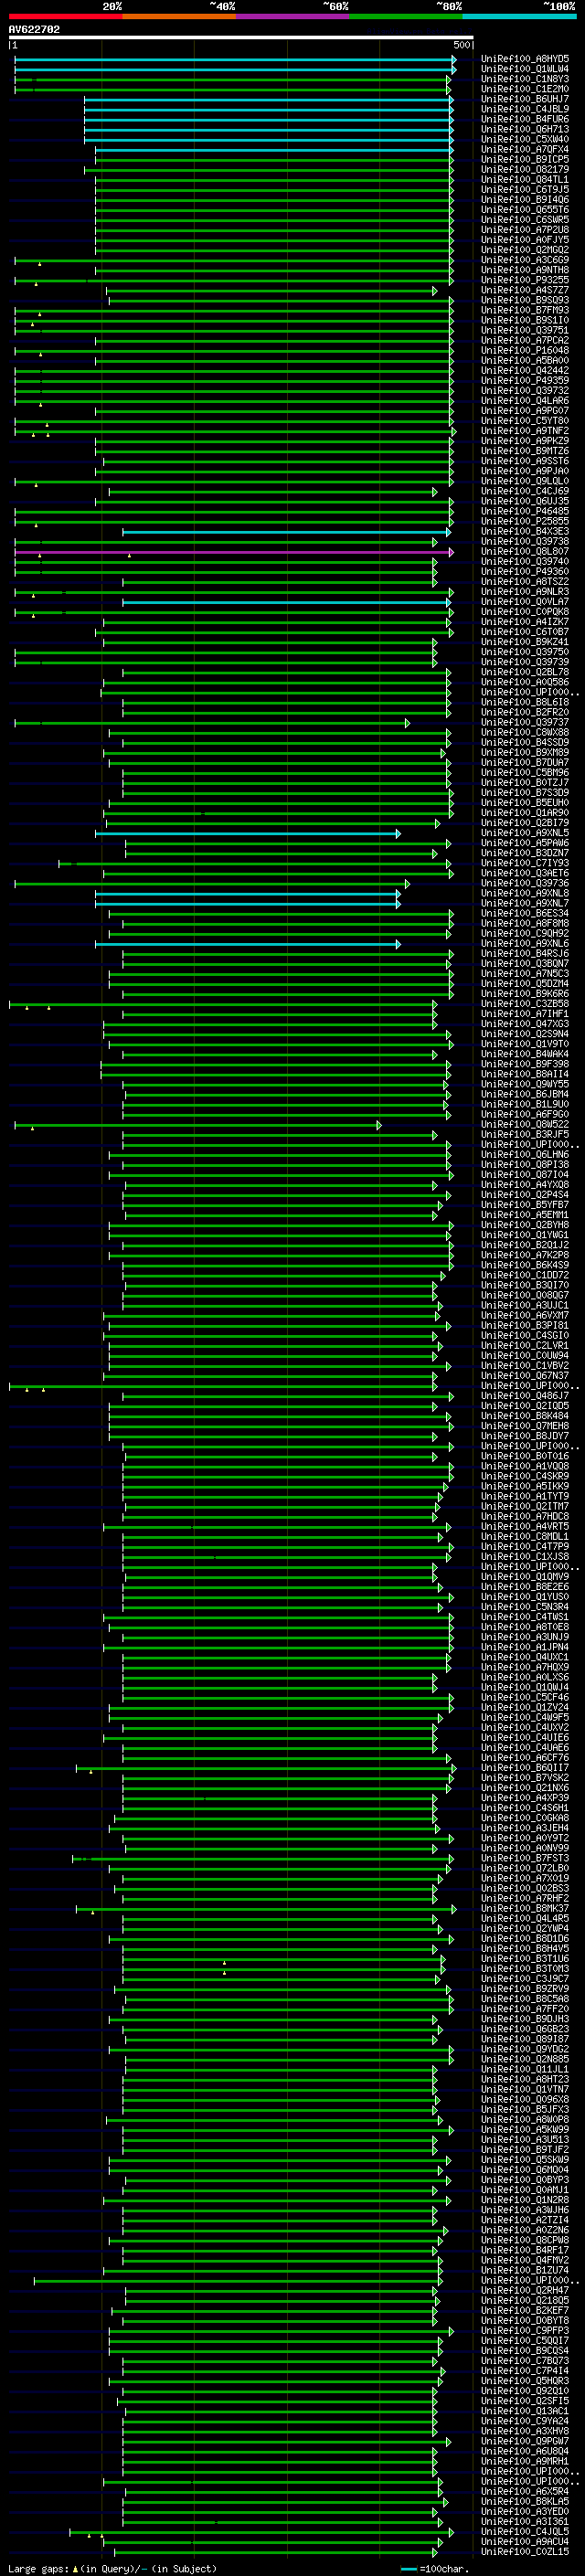Screen dimensions: 585x2576
Task: Select label UniRef100_A4S7Z7
Action: 524,290
